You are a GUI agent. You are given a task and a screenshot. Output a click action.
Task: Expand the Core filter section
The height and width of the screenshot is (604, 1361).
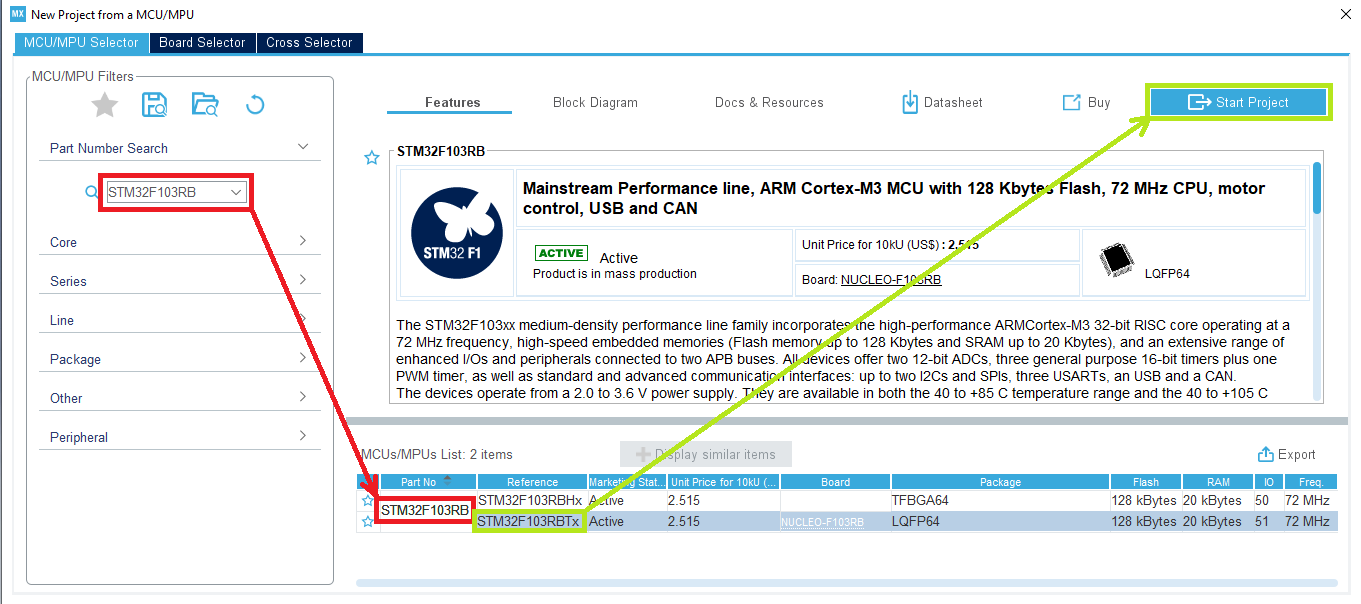pos(302,241)
